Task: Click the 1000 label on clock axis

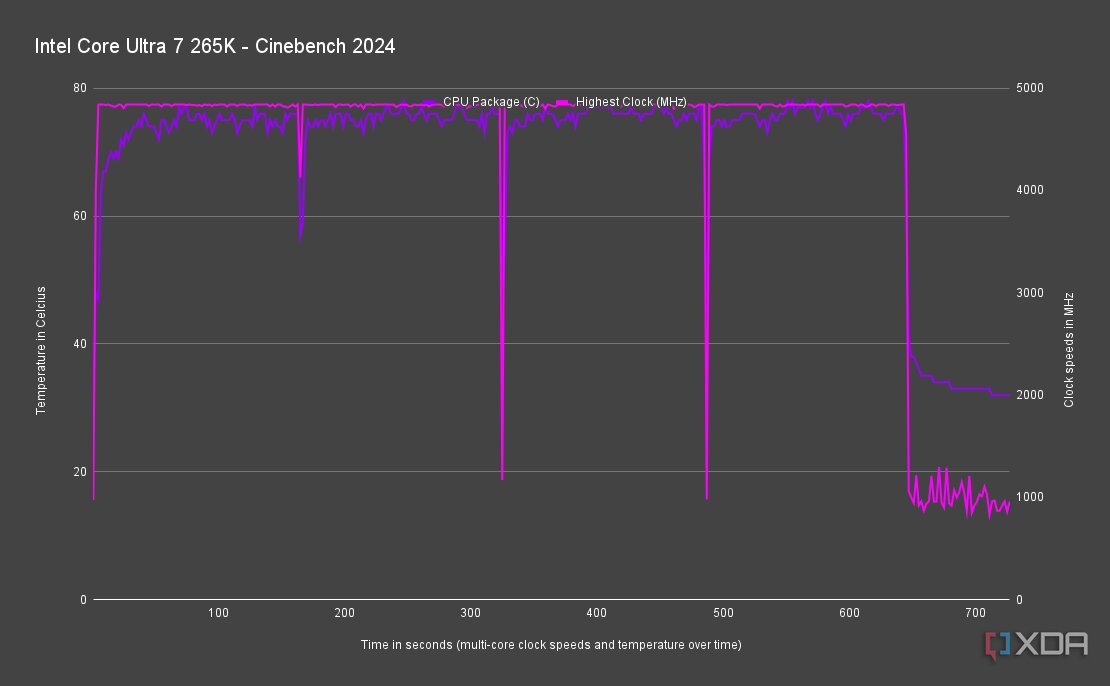Action: [x=1029, y=497]
